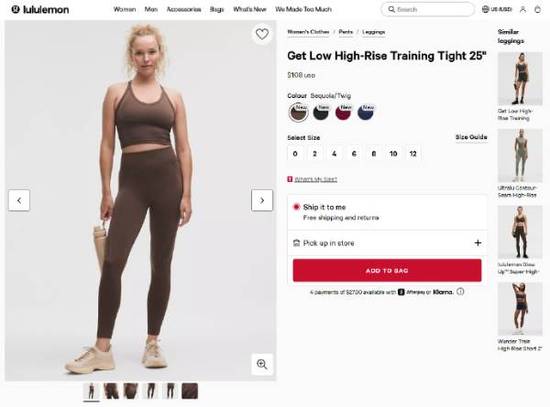Select size 6

(354, 154)
